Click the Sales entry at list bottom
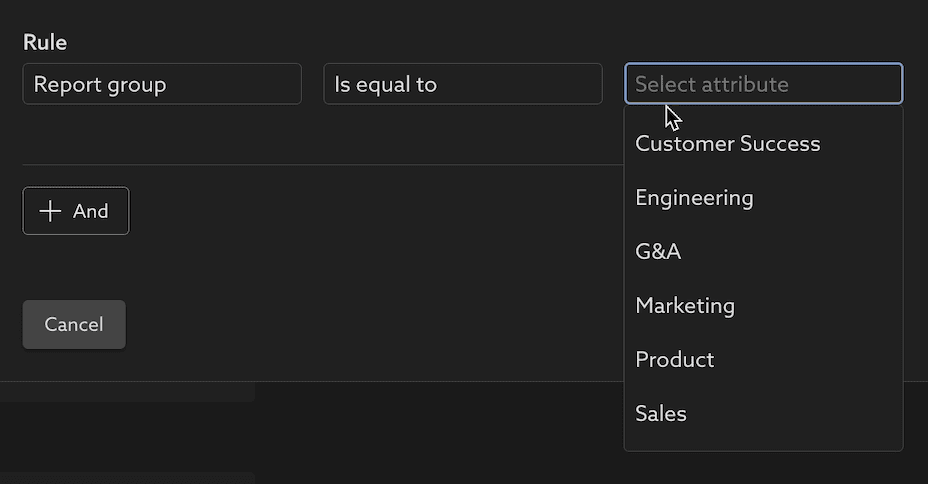This screenshot has height=484, width=928. (x=661, y=414)
